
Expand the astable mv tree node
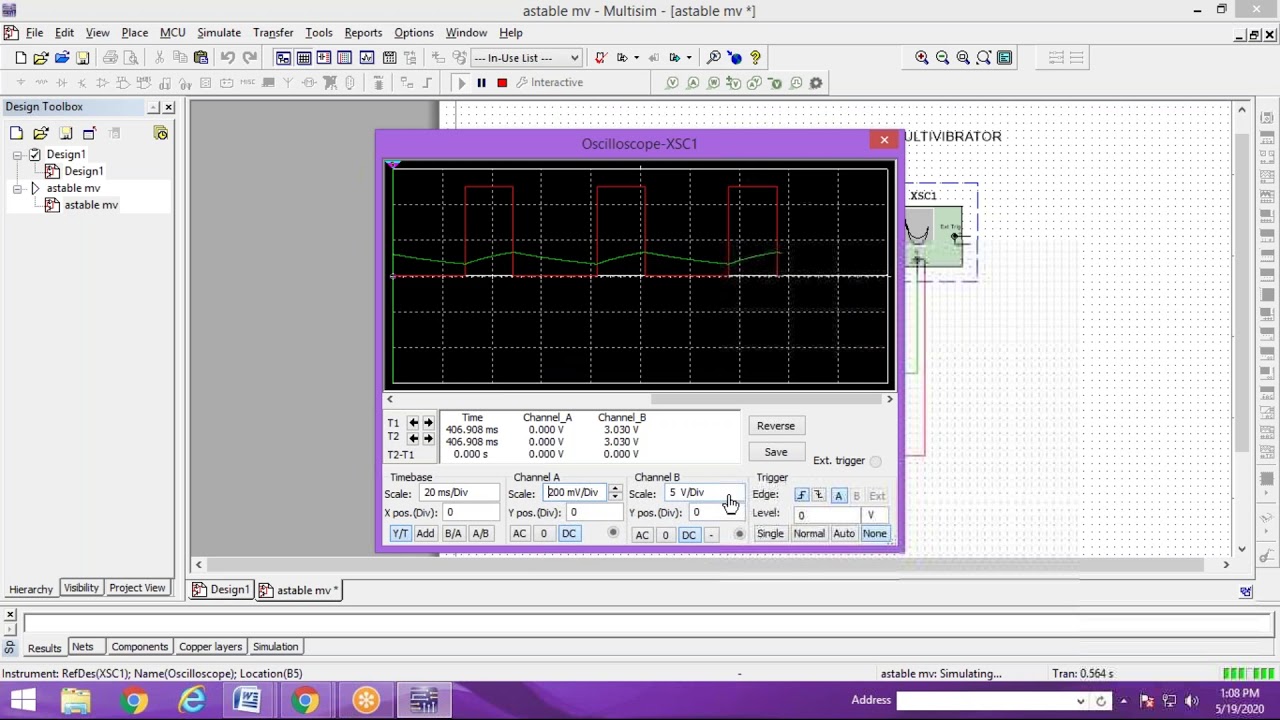point(17,188)
